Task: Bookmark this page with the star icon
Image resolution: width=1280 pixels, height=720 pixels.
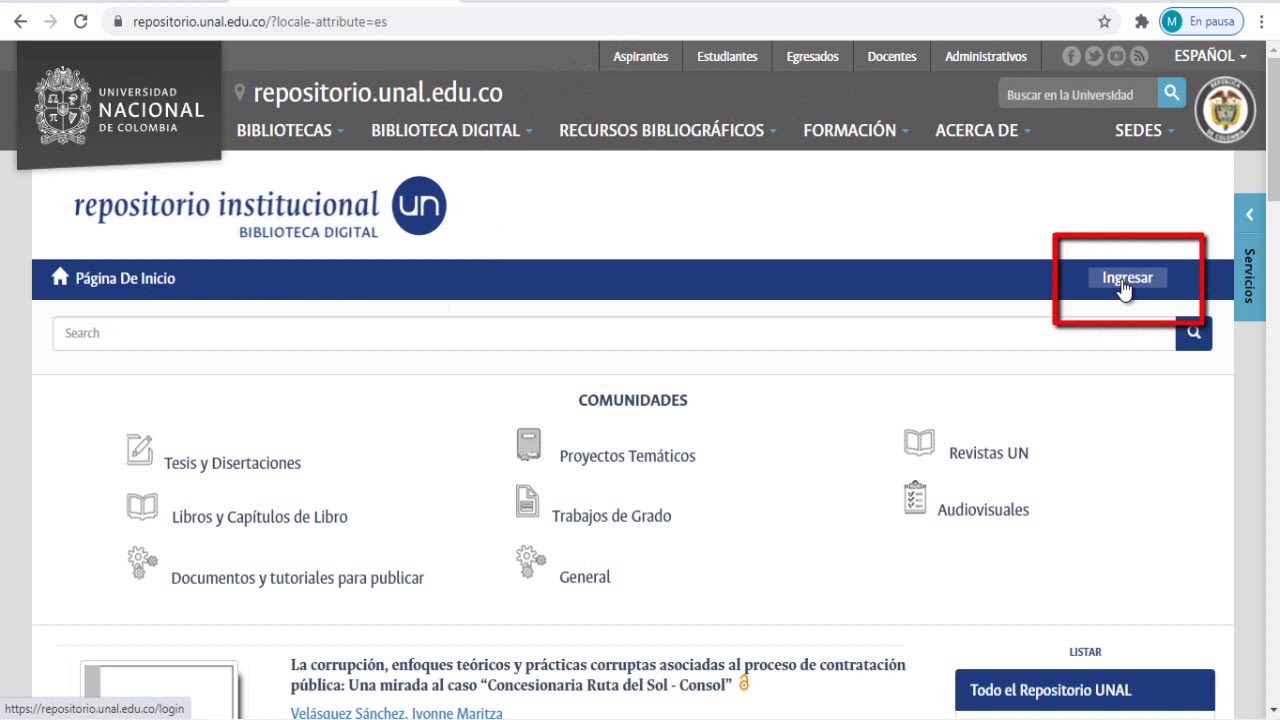Action: (x=1104, y=21)
